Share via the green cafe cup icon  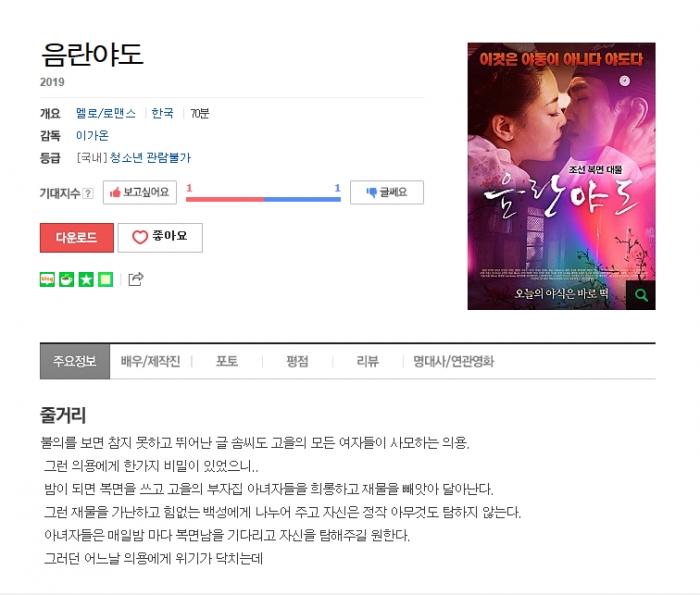[x=67, y=279]
